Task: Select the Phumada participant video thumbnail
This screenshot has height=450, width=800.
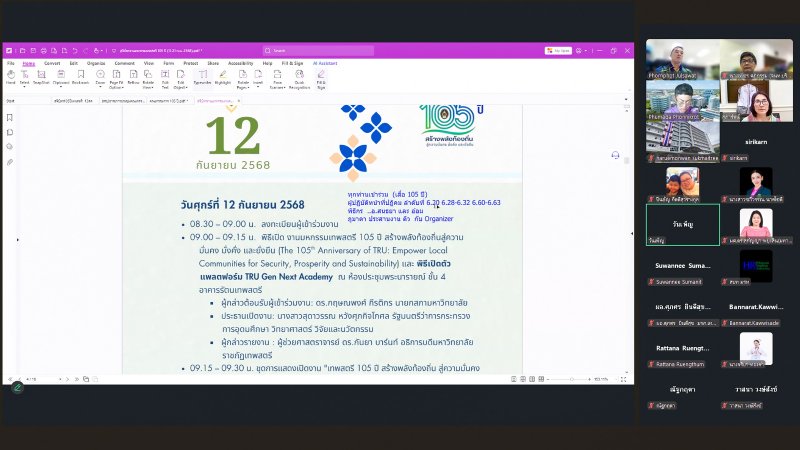Action: [683, 101]
